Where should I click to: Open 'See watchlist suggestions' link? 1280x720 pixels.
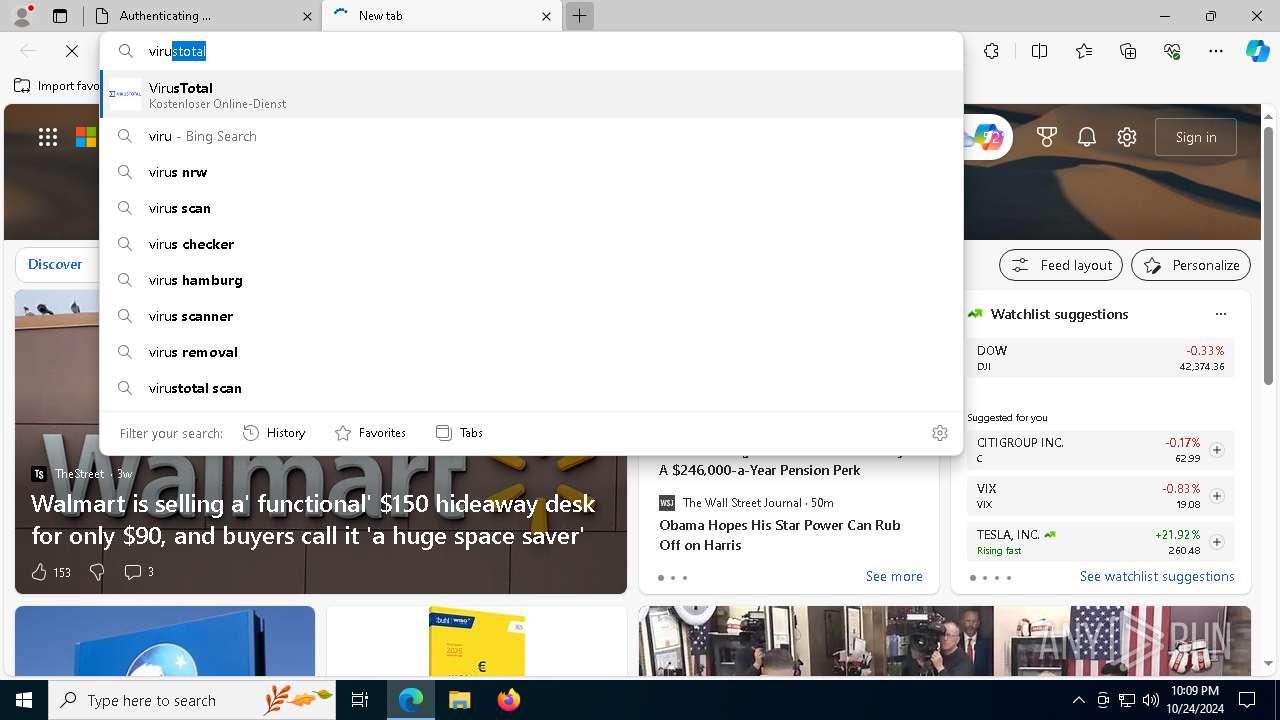pos(1157,576)
